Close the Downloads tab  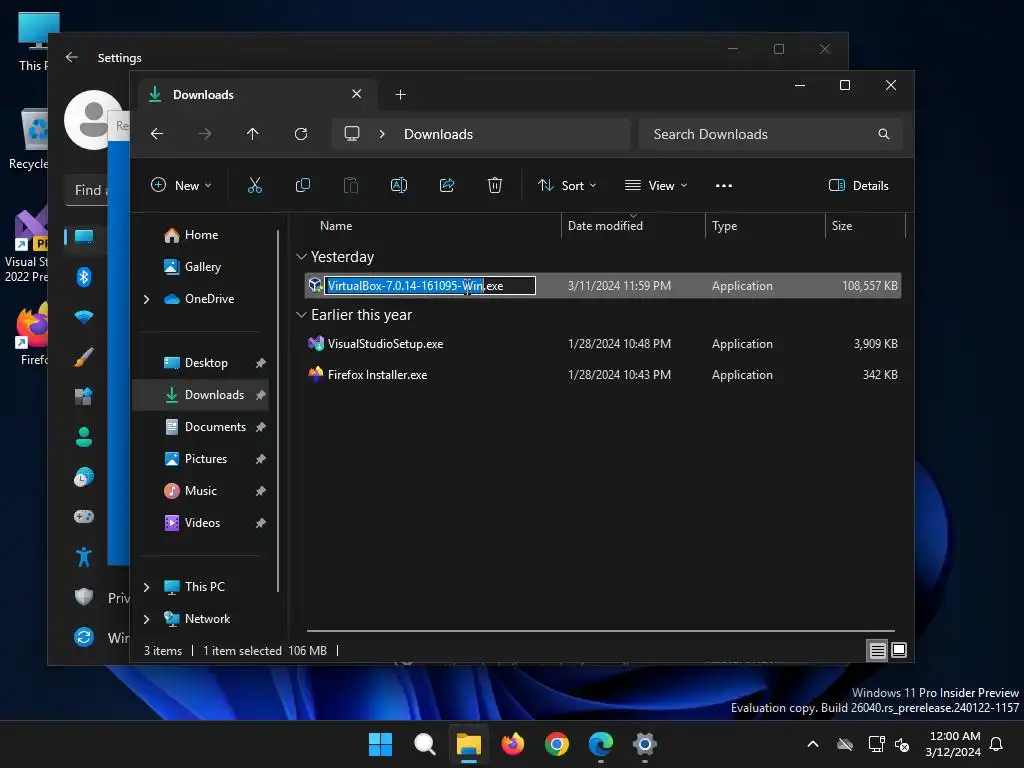tap(357, 94)
